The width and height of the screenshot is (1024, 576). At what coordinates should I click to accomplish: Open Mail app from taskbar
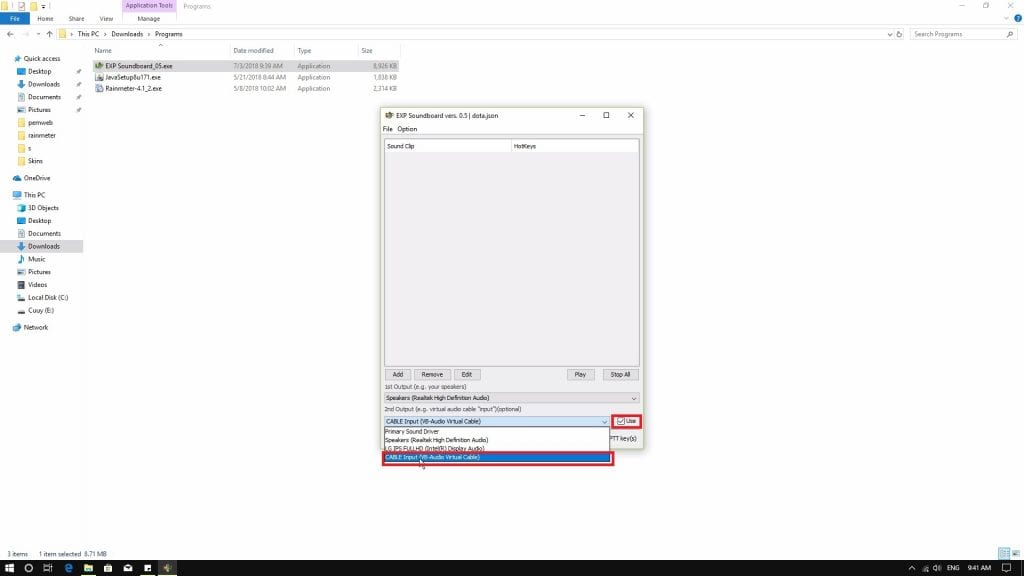tap(128, 568)
